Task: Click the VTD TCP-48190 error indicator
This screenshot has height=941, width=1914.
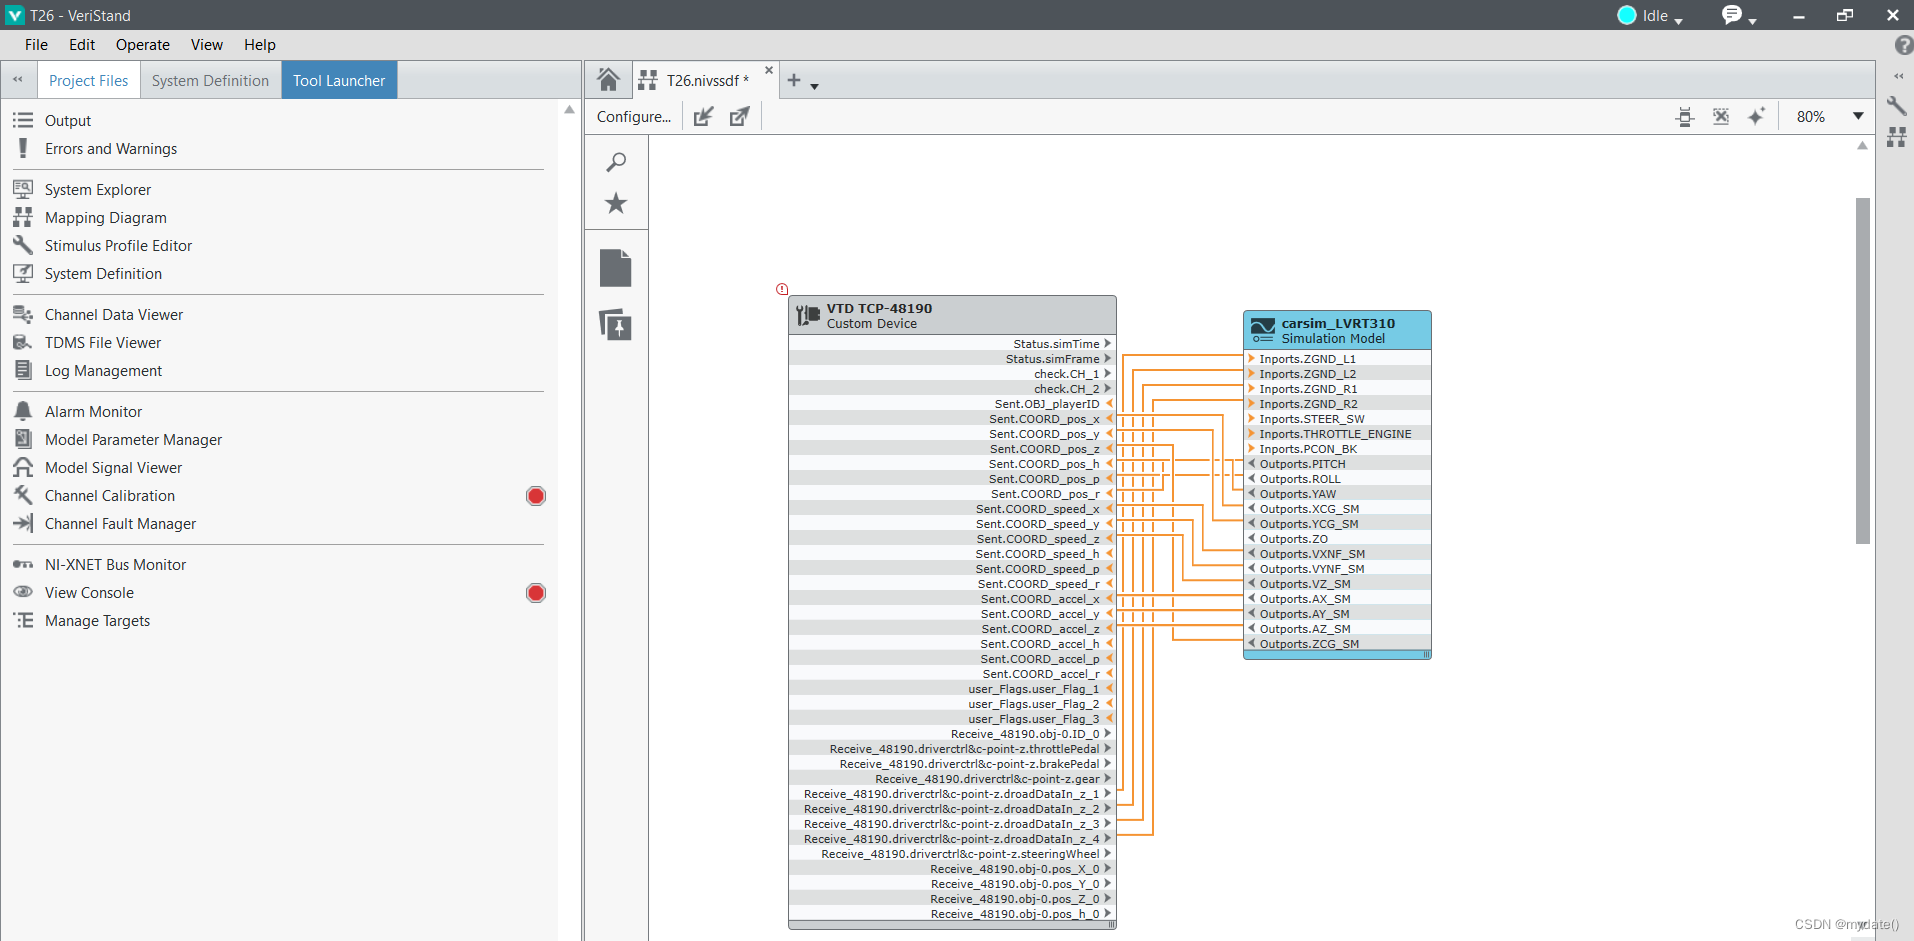Action: coord(782,290)
